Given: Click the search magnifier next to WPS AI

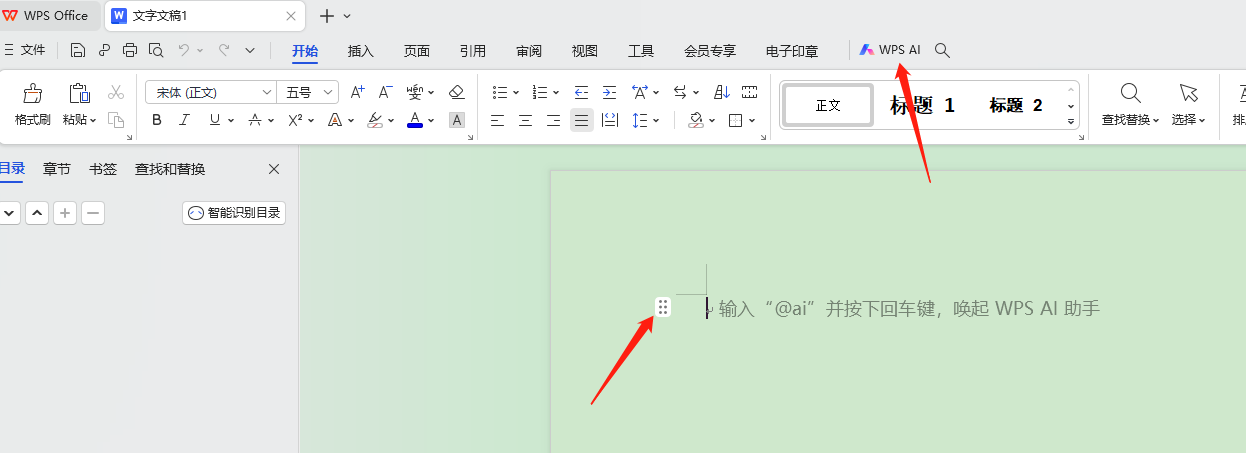Looking at the screenshot, I should [942, 50].
